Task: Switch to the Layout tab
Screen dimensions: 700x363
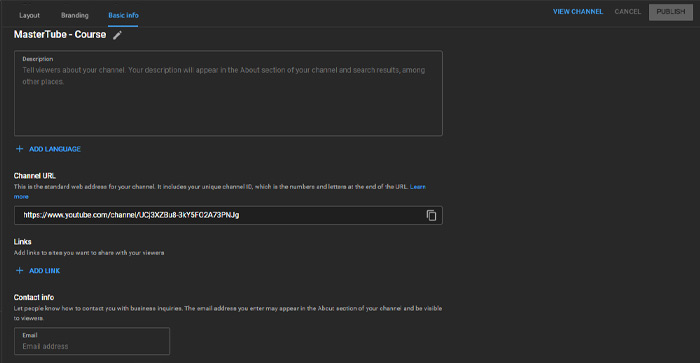Action: [x=29, y=15]
